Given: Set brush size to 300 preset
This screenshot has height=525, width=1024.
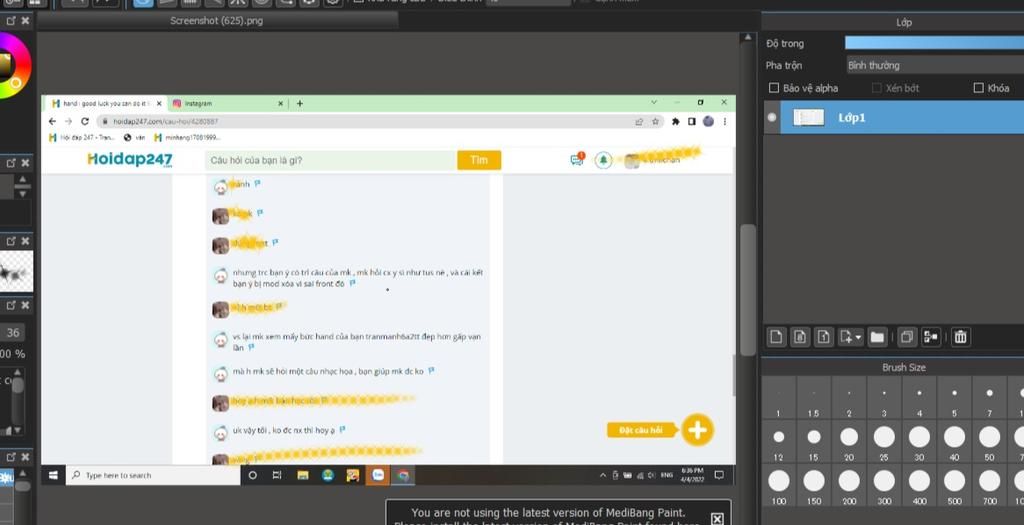Looking at the screenshot, I should click(x=884, y=486).
